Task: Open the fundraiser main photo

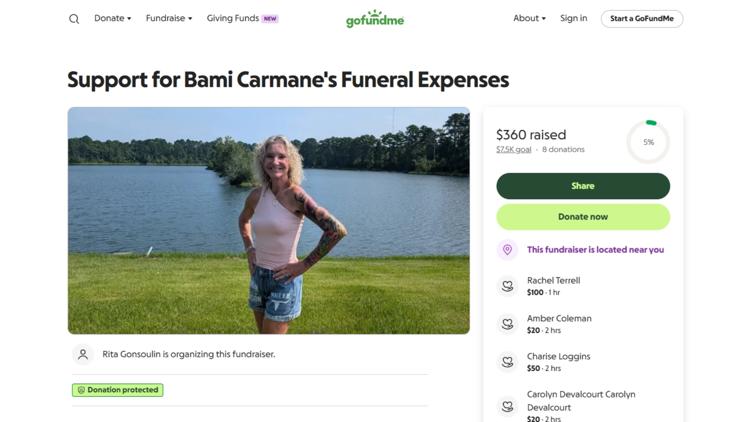Action: 269,221
